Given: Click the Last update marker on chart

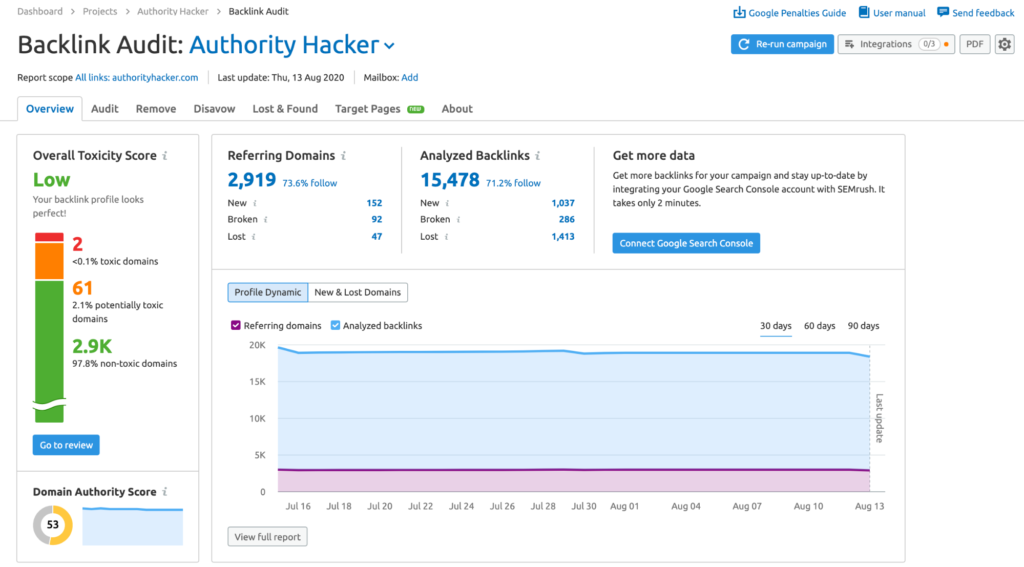Looking at the screenshot, I should [879, 418].
